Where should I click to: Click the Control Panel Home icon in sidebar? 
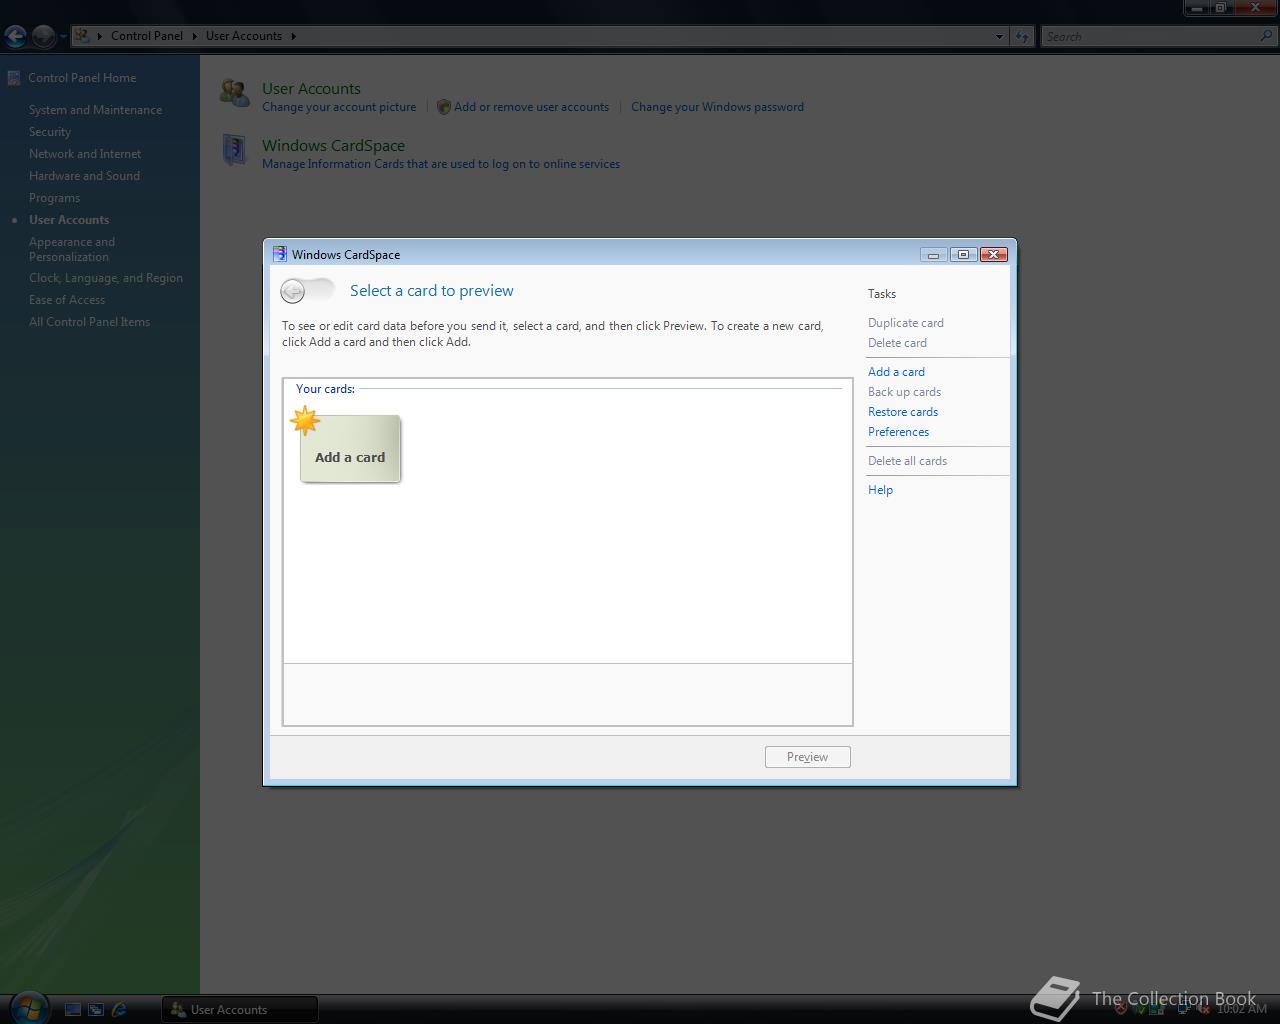point(14,77)
